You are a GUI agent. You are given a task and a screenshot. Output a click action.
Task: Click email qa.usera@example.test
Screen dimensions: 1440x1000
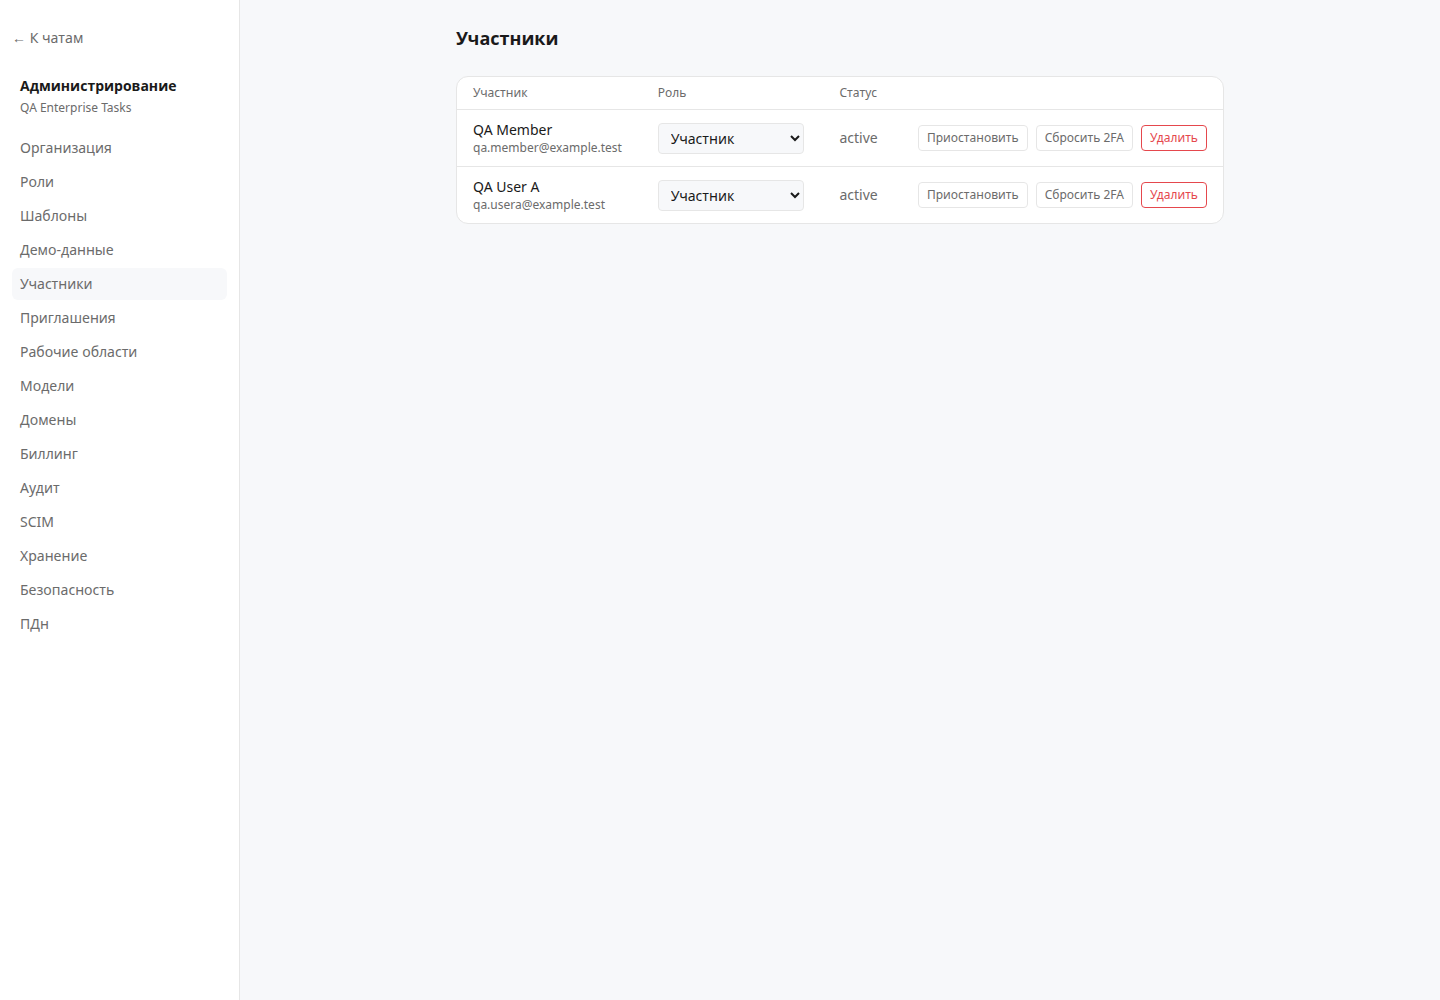click(539, 205)
